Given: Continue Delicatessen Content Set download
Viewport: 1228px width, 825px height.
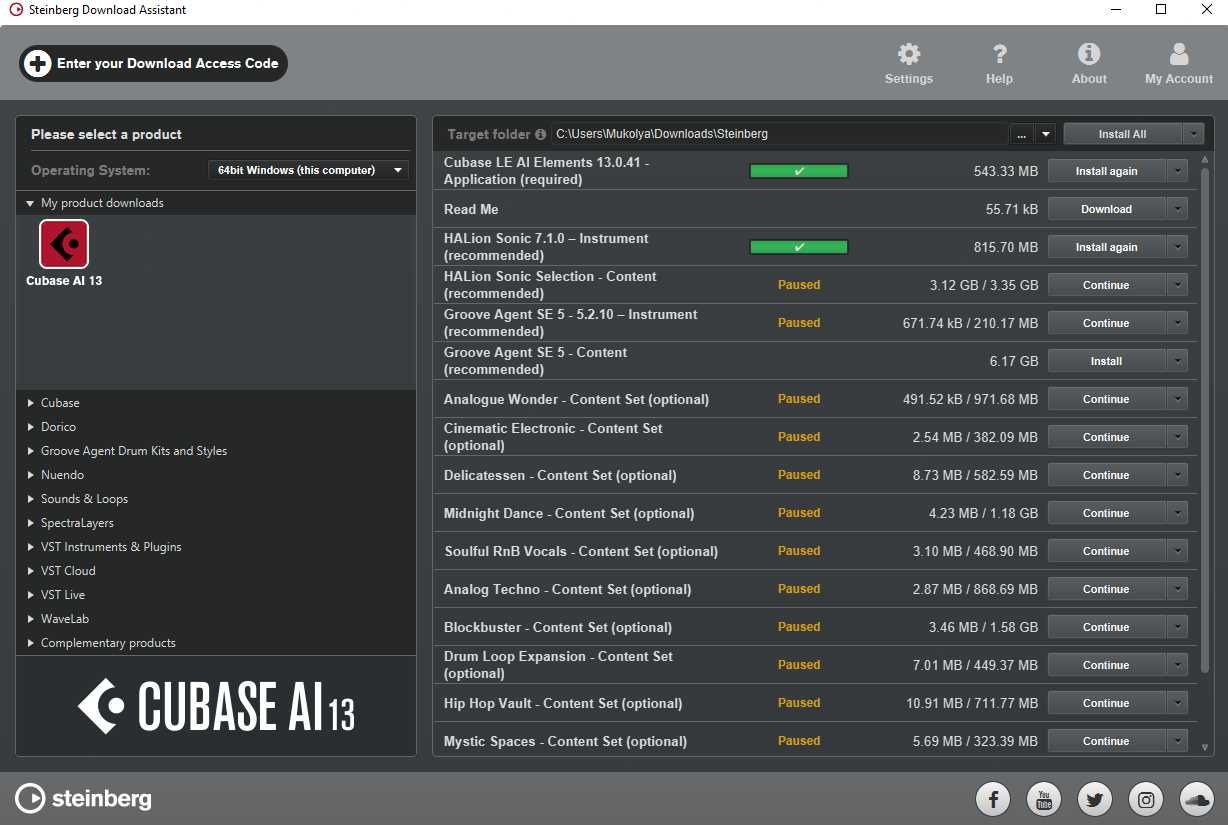Looking at the screenshot, I should click(1106, 475).
